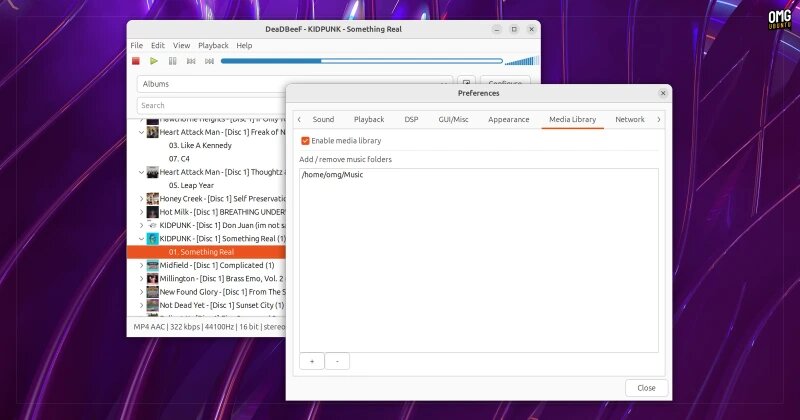Expand Midfield Complicated album

click(141, 265)
